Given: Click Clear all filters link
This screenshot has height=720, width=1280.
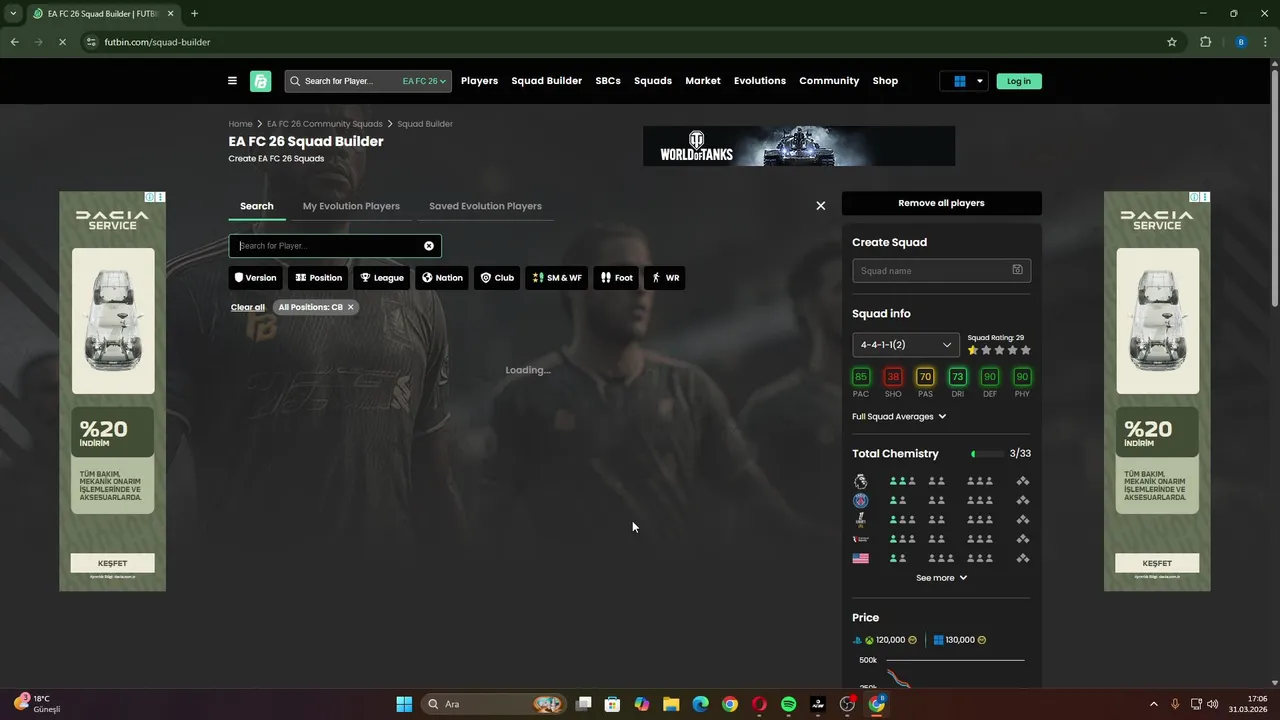Looking at the screenshot, I should (x=248, y=307).
